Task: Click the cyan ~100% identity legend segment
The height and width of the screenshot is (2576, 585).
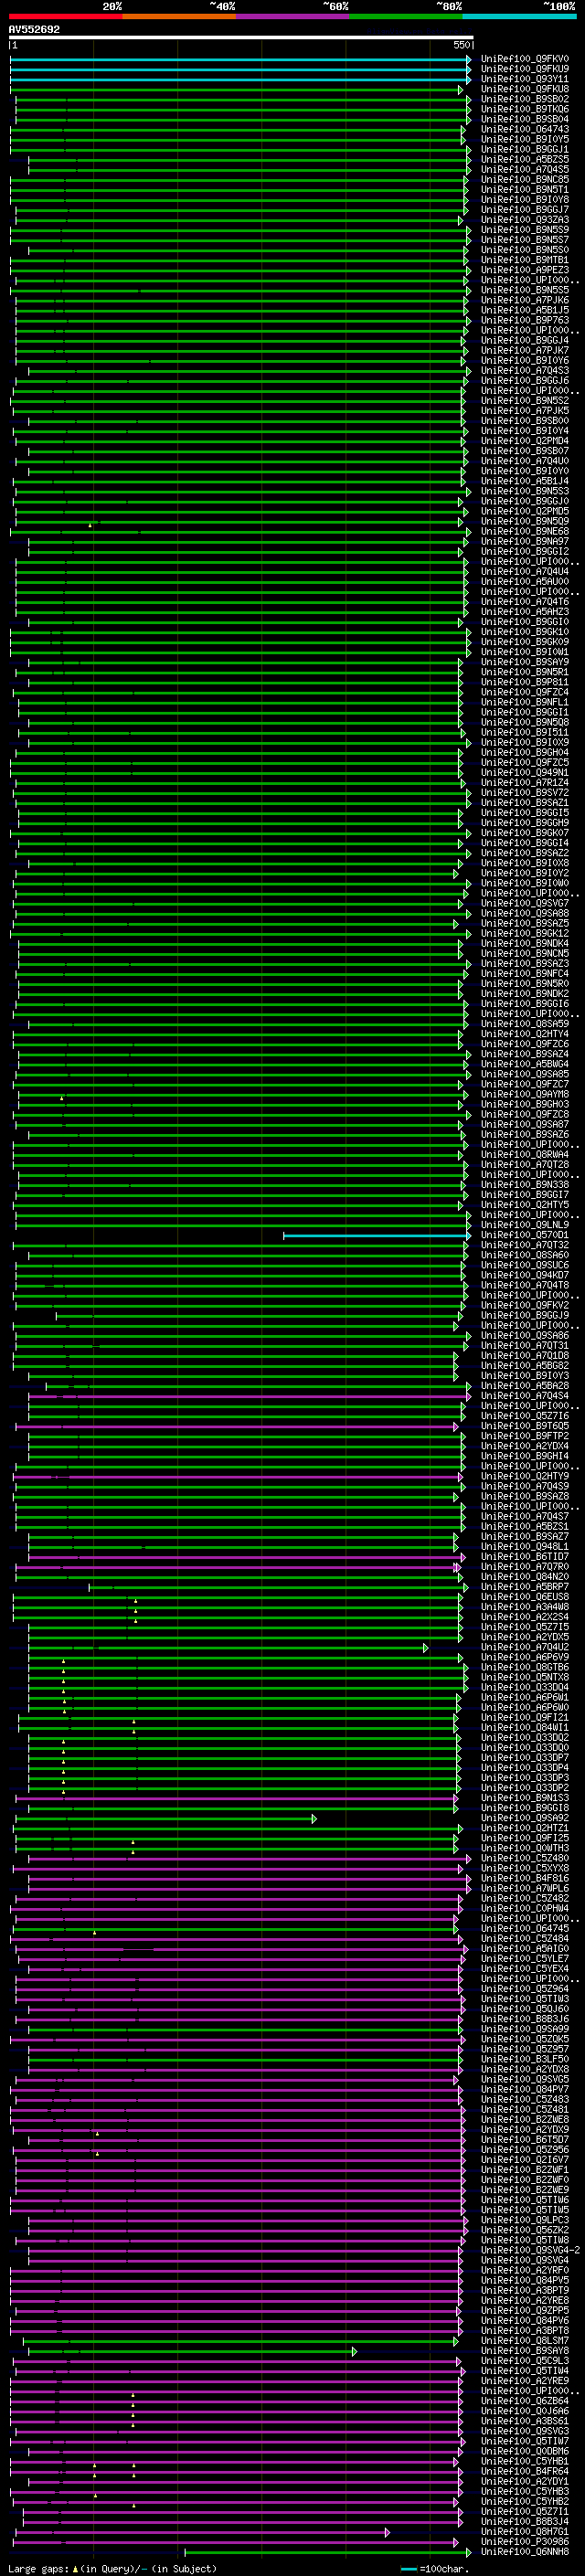Action: coord(519,16)
